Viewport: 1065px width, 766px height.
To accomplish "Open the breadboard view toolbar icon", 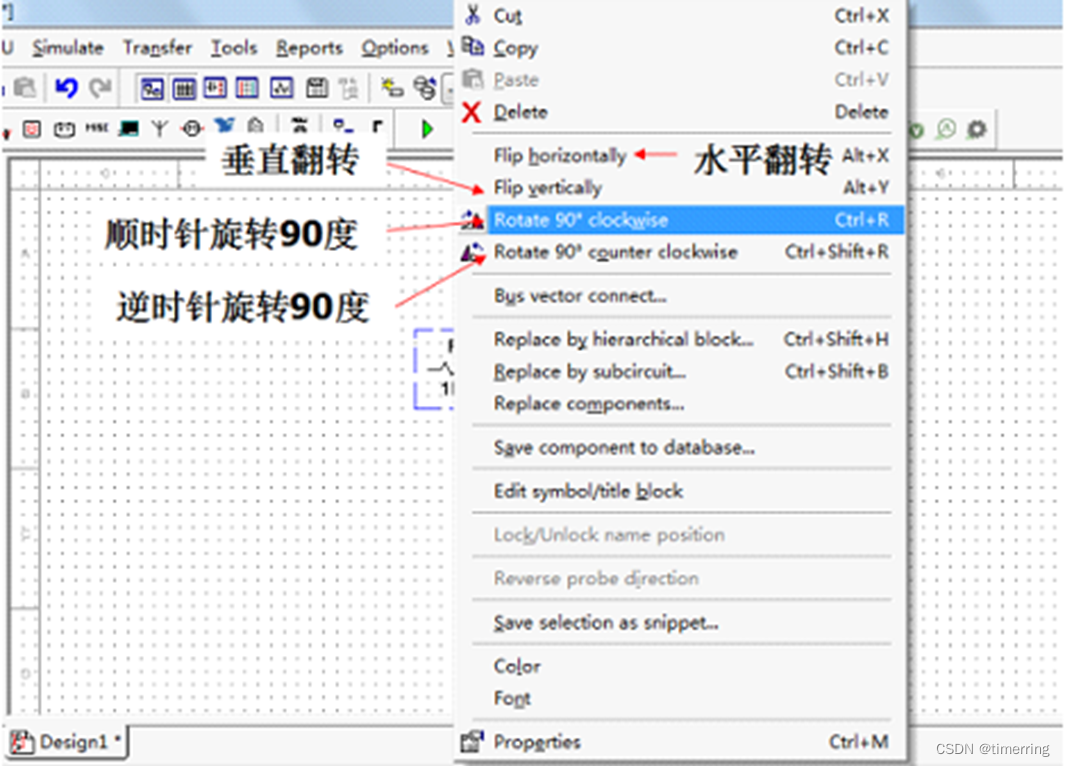I will point(247,88).
